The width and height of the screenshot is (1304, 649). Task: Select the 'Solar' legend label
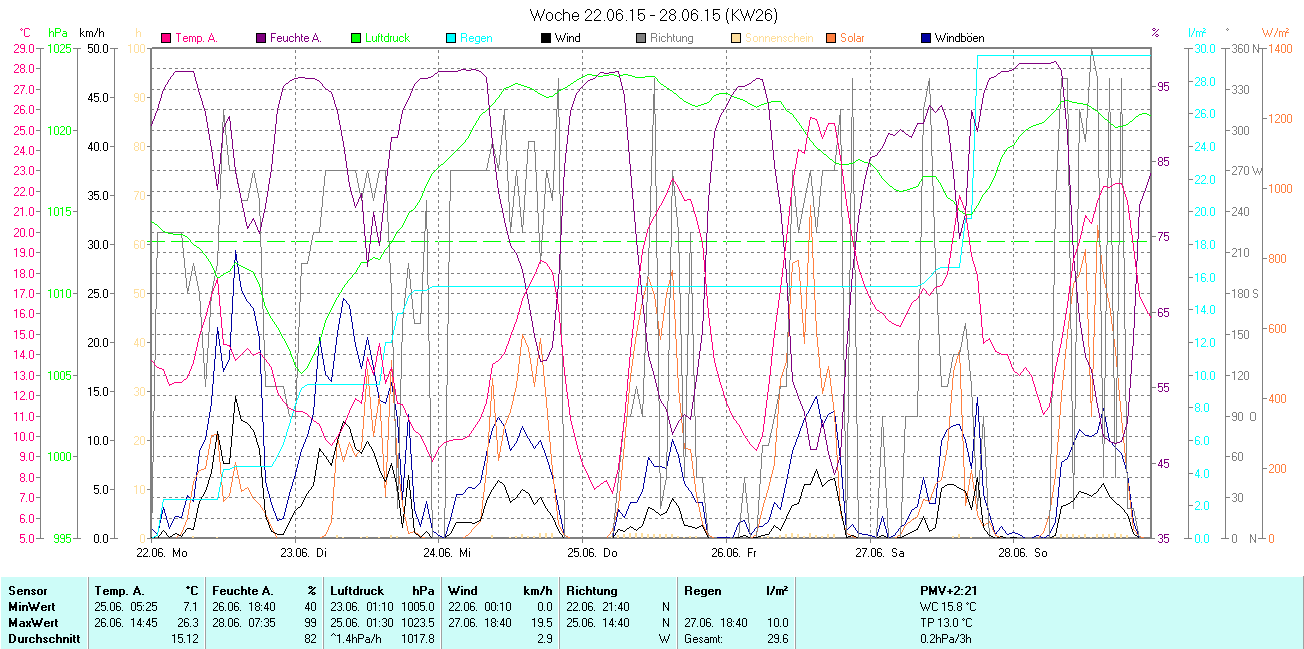[x=852, y=38]
